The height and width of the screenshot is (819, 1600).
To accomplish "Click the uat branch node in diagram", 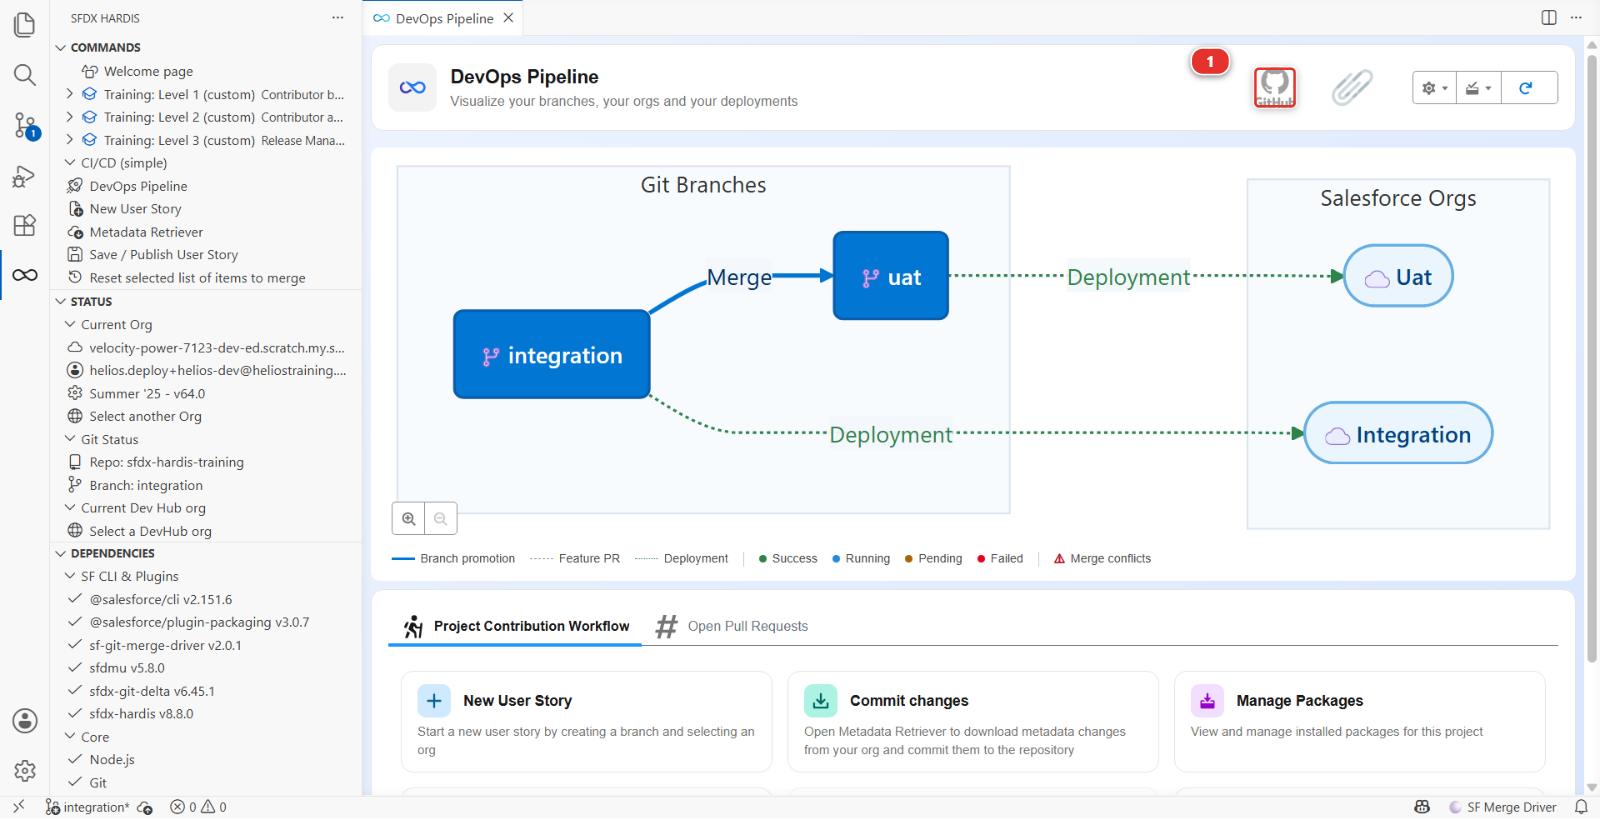I will coord(891,276).
